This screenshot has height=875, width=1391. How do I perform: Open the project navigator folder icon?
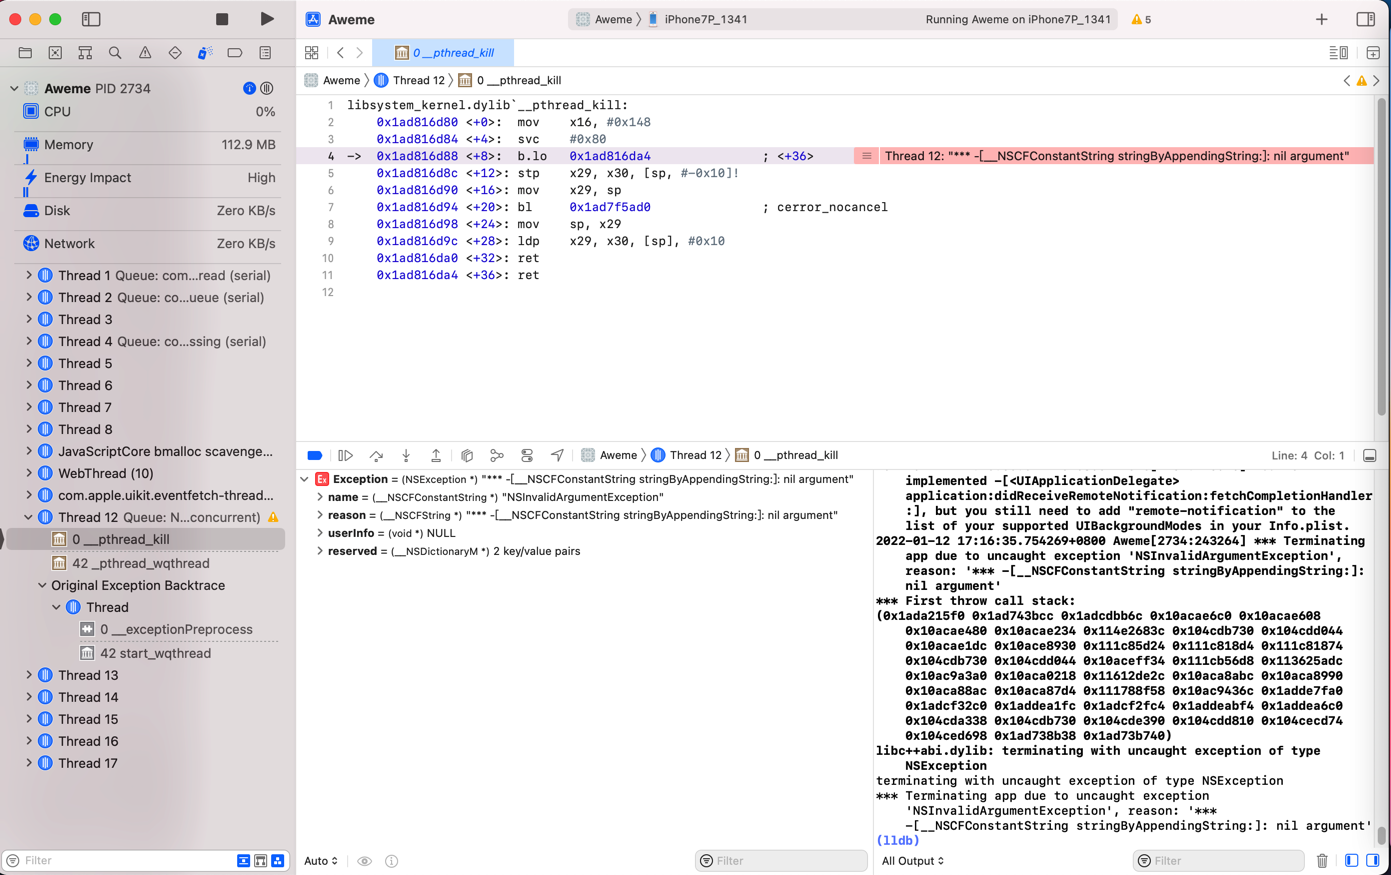25,53
